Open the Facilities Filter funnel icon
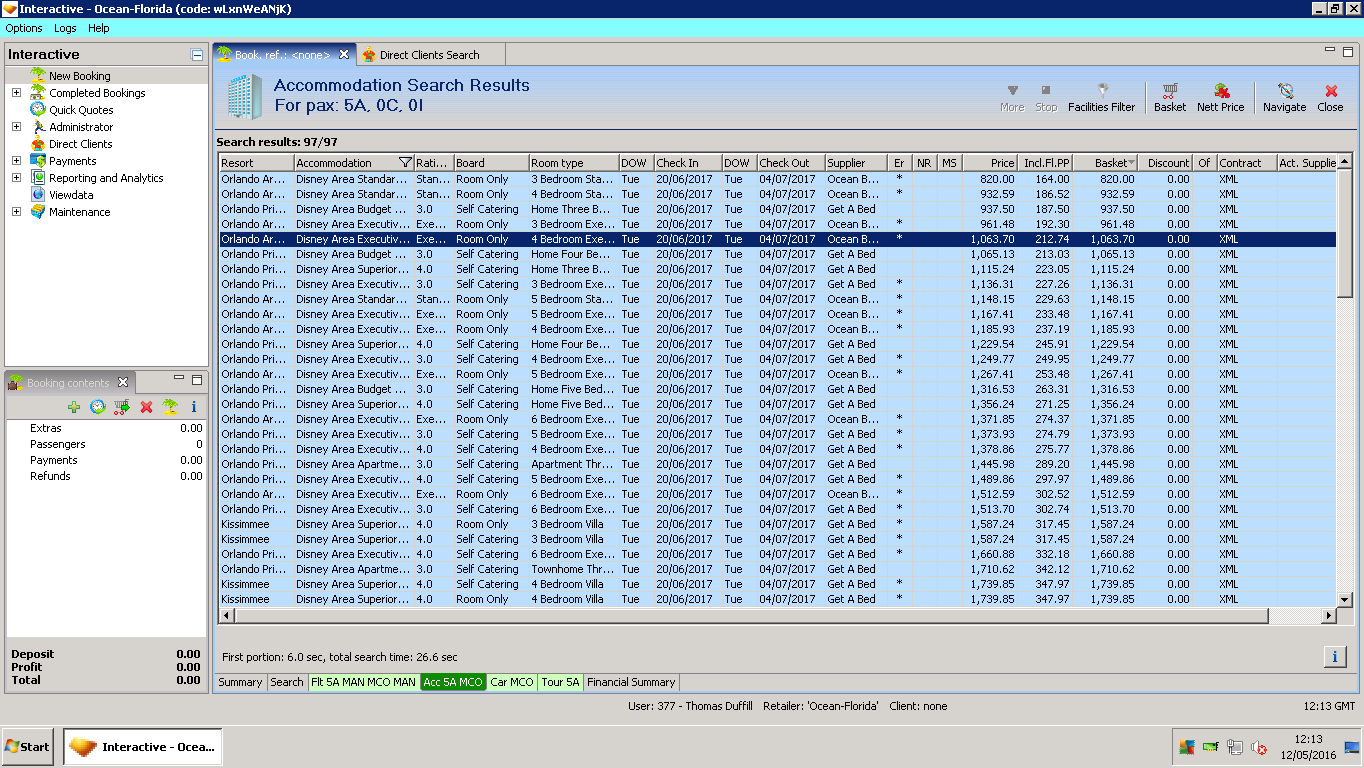This screenshot has width=1364, height=768. click(1102, 90)
